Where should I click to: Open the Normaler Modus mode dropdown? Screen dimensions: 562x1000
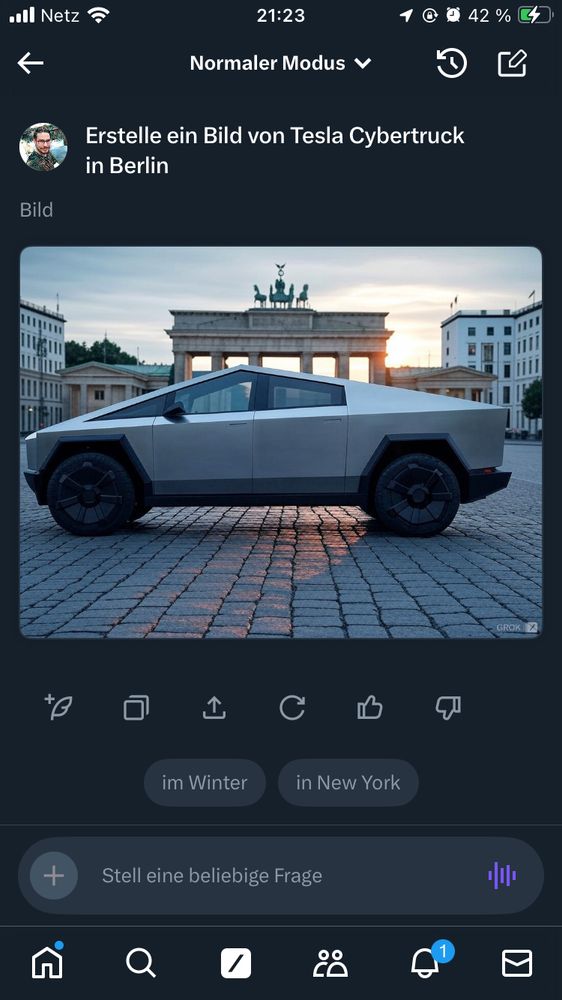point(281,63)
